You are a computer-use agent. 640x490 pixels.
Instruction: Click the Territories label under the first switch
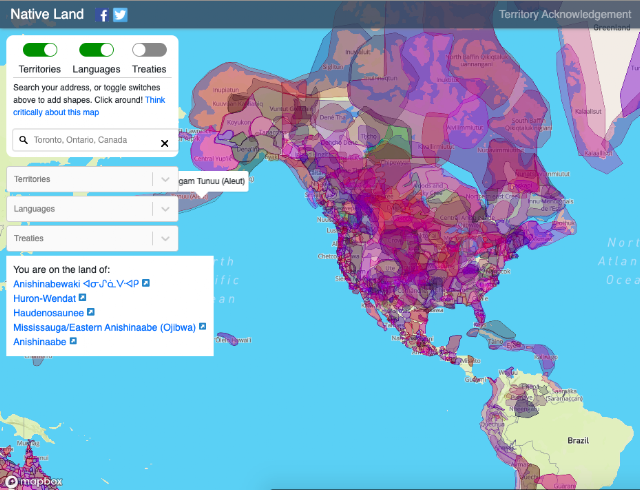tap(40, 69)
